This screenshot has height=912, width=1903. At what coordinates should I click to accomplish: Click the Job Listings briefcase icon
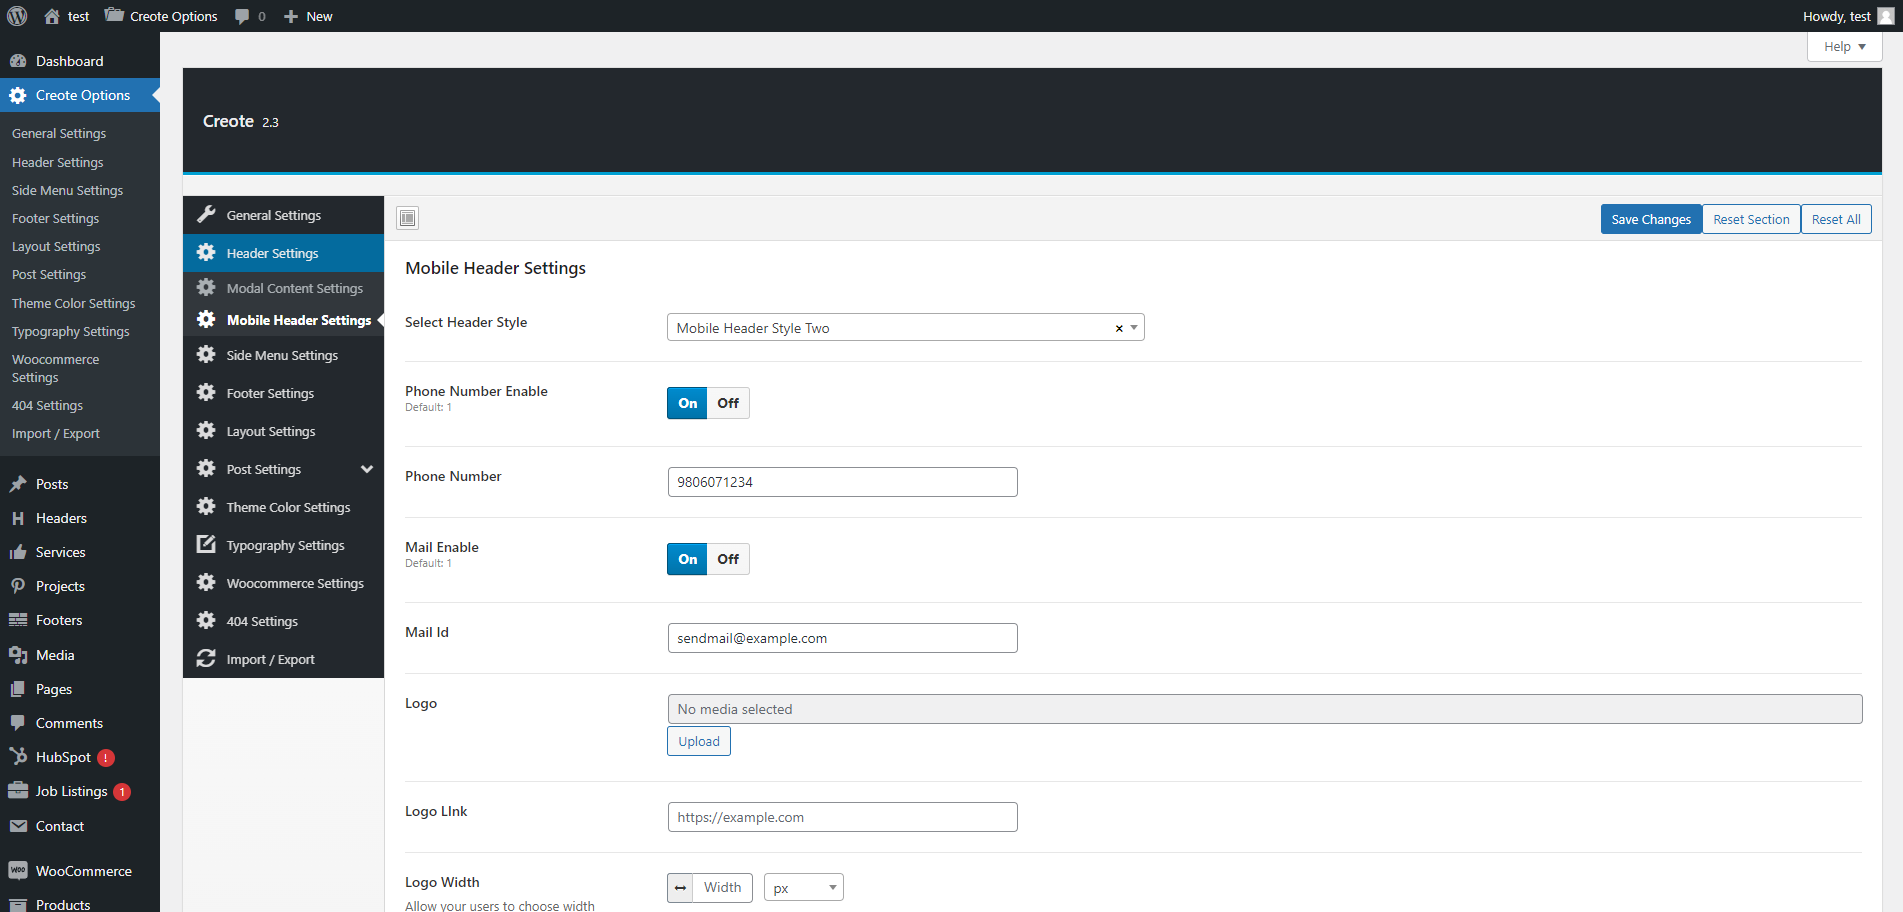coord(18,791)
